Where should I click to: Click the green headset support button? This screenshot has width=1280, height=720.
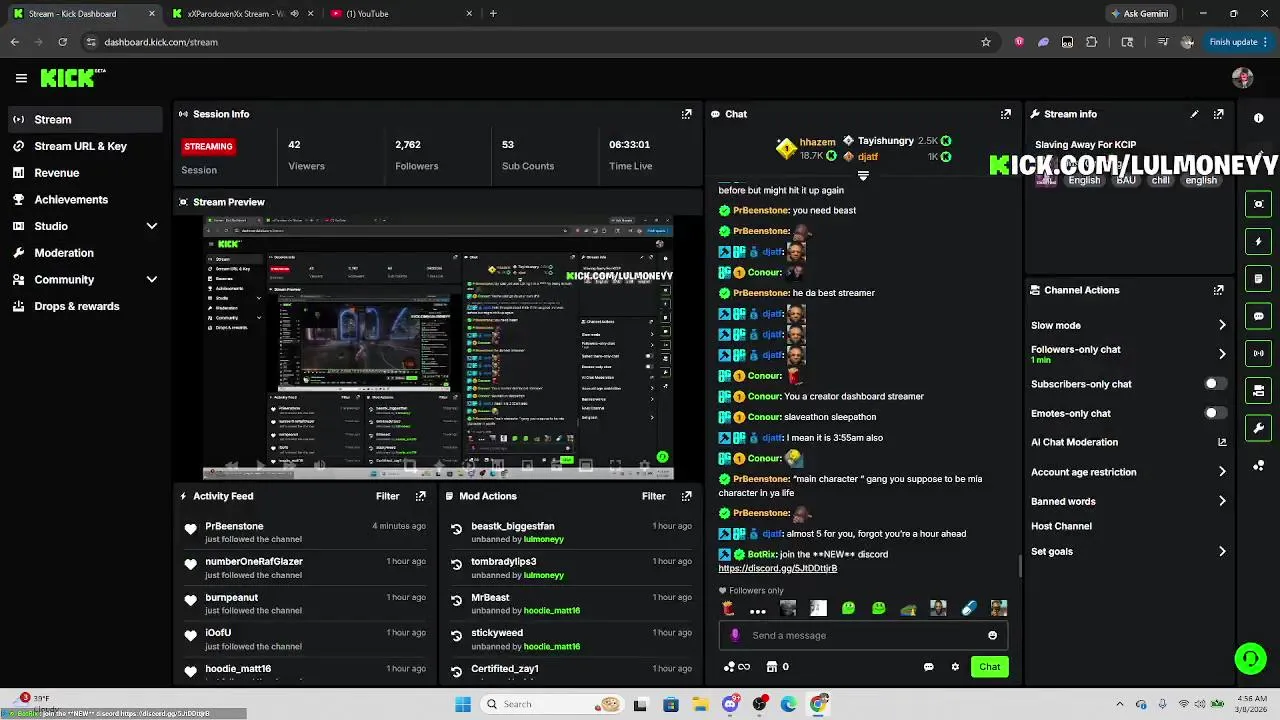[x=1250, y=658]
